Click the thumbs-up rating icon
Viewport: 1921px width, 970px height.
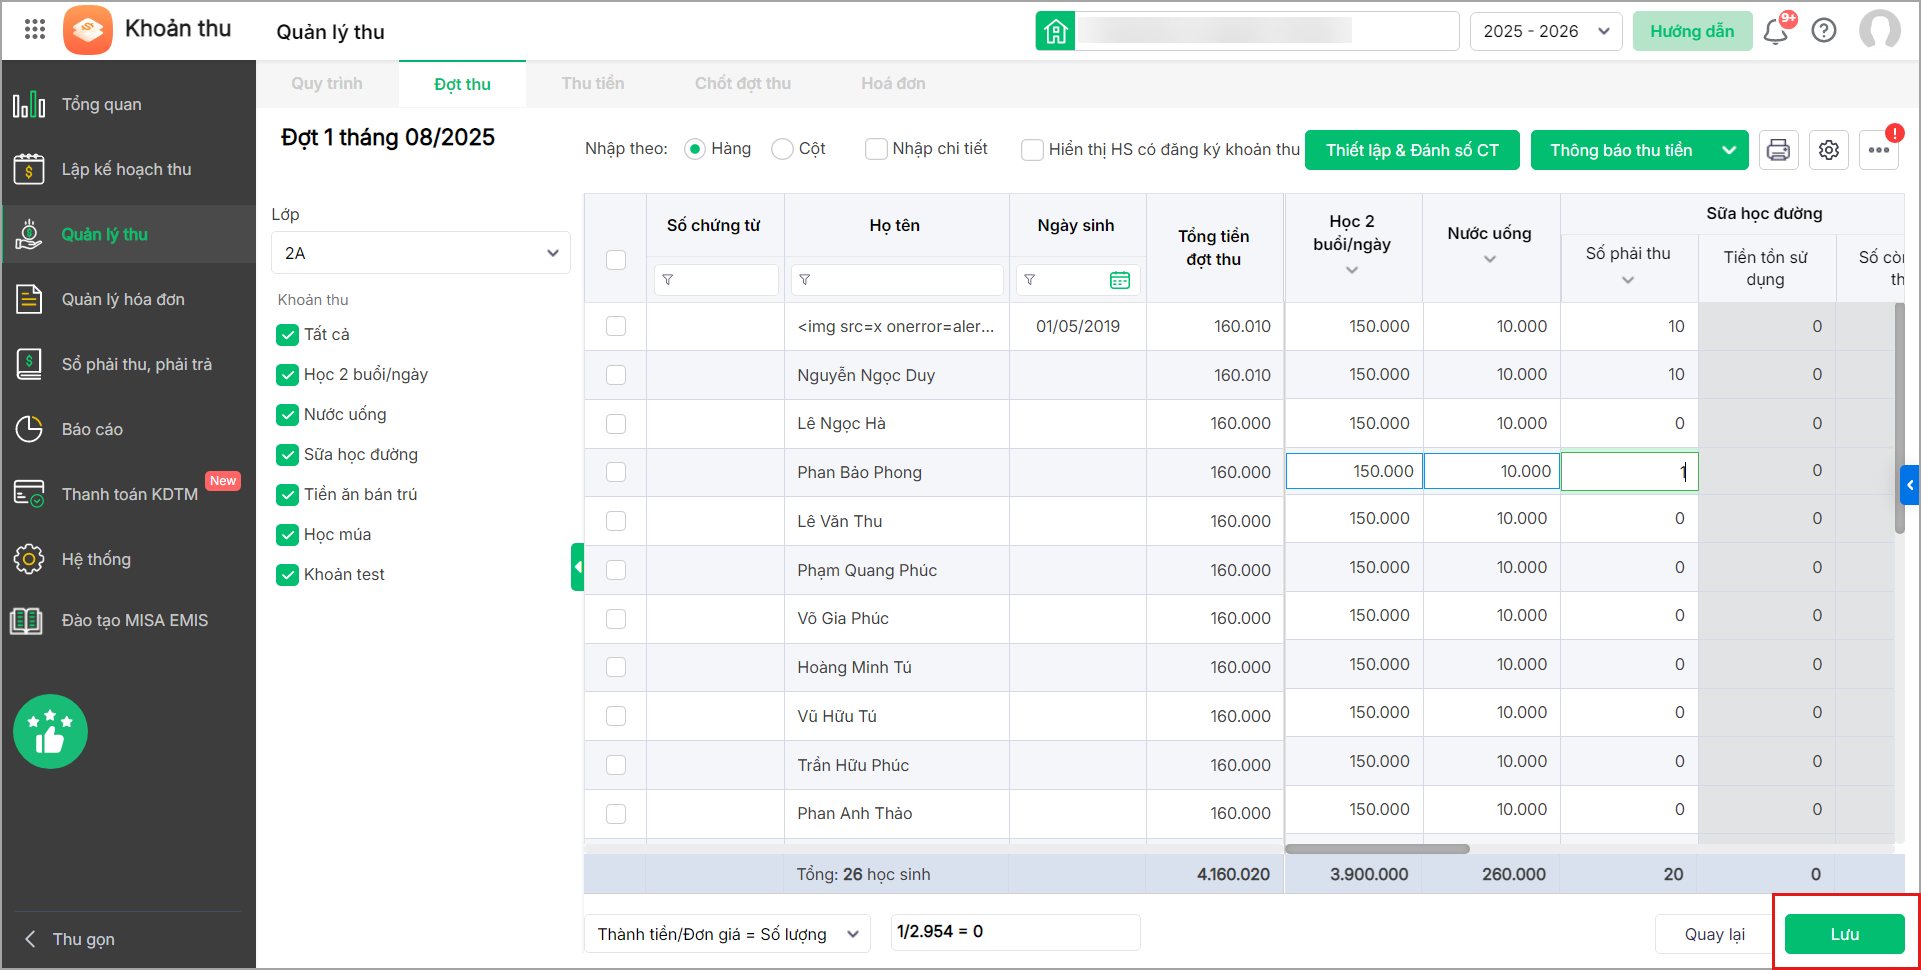[x=50, y=732]
